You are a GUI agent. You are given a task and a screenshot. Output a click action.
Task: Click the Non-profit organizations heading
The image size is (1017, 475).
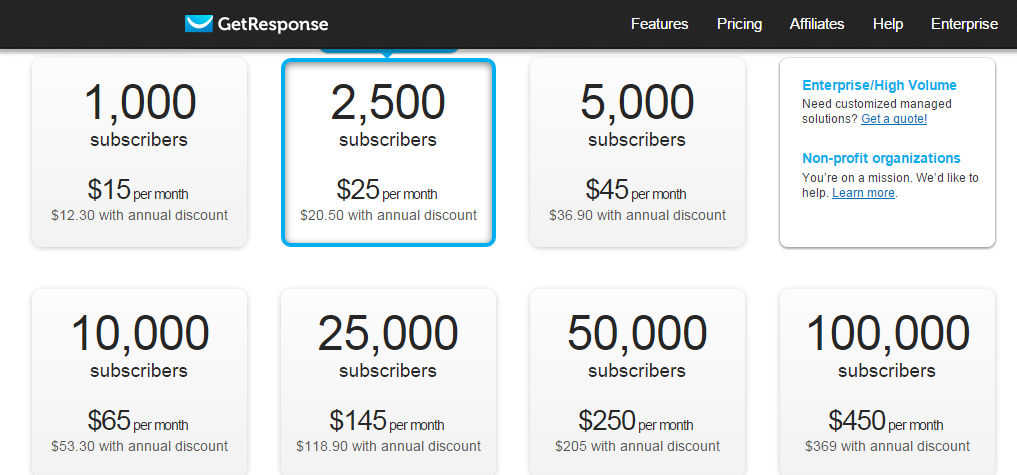[881, 158]
